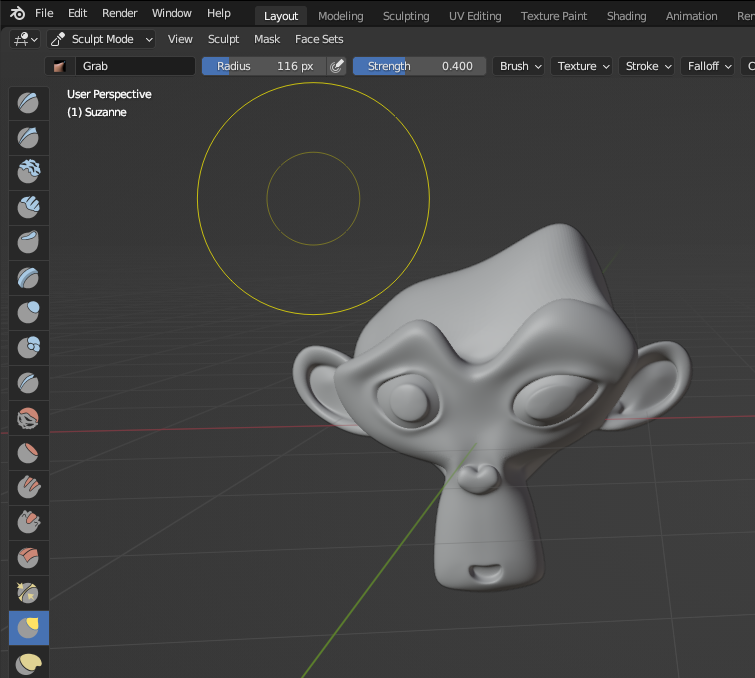Switch to the Modeling workspace tab
Viewport: 755px width, 678px height.
(340, 16)
